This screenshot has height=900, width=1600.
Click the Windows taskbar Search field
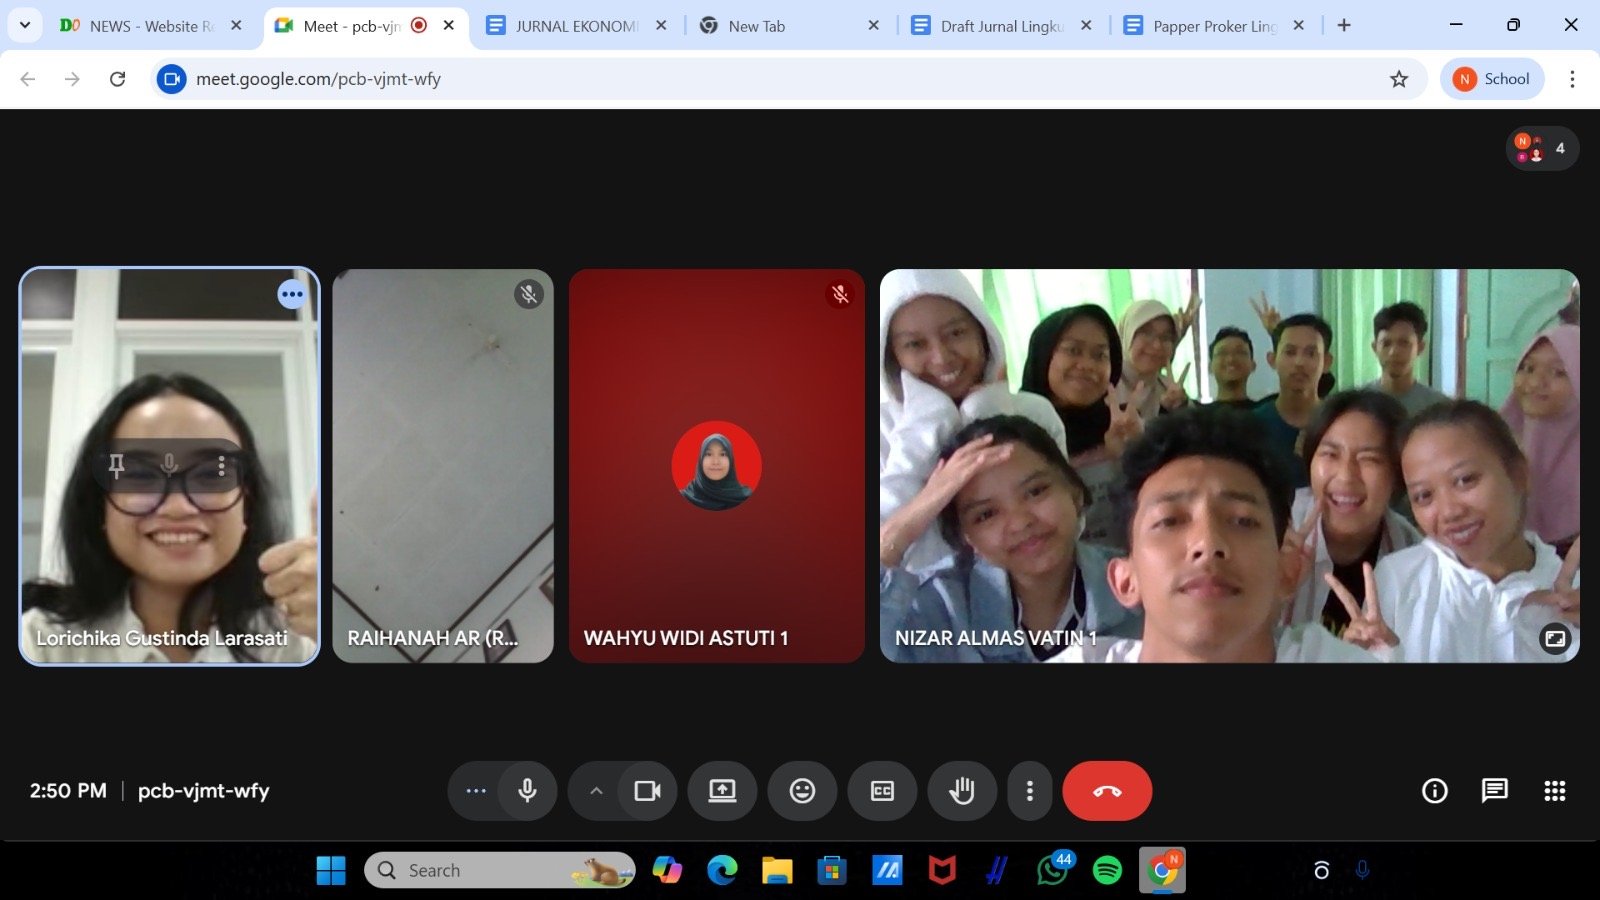[x=490, y=870]
